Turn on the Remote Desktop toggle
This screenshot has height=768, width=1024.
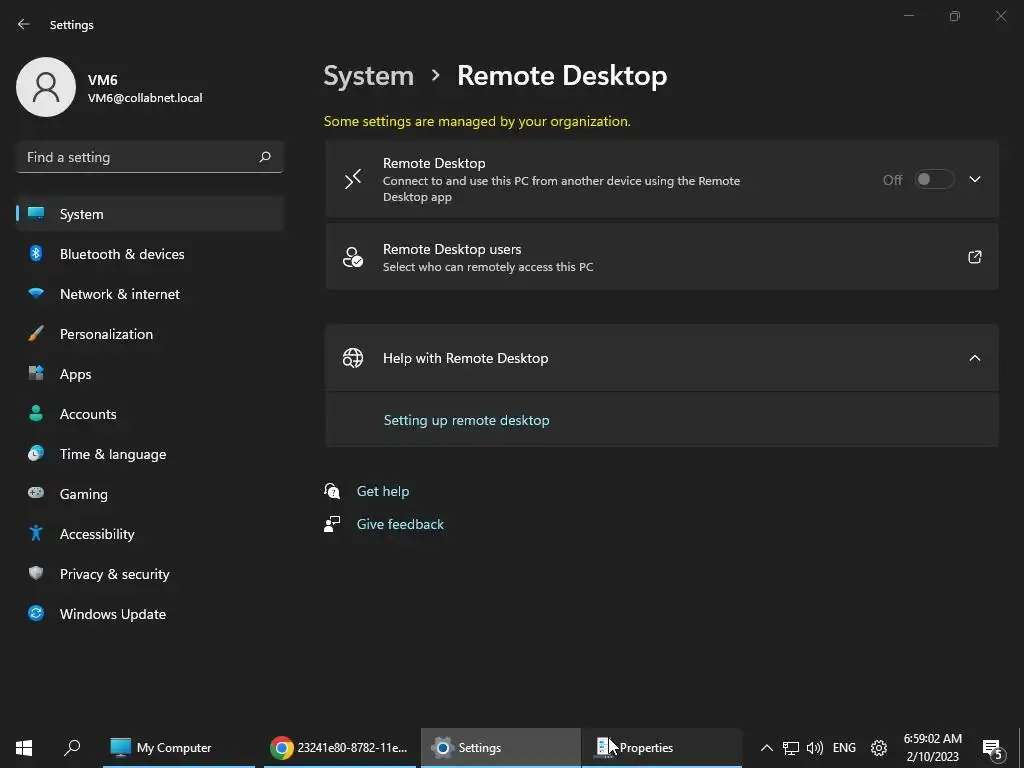click(x=935, y=179)
